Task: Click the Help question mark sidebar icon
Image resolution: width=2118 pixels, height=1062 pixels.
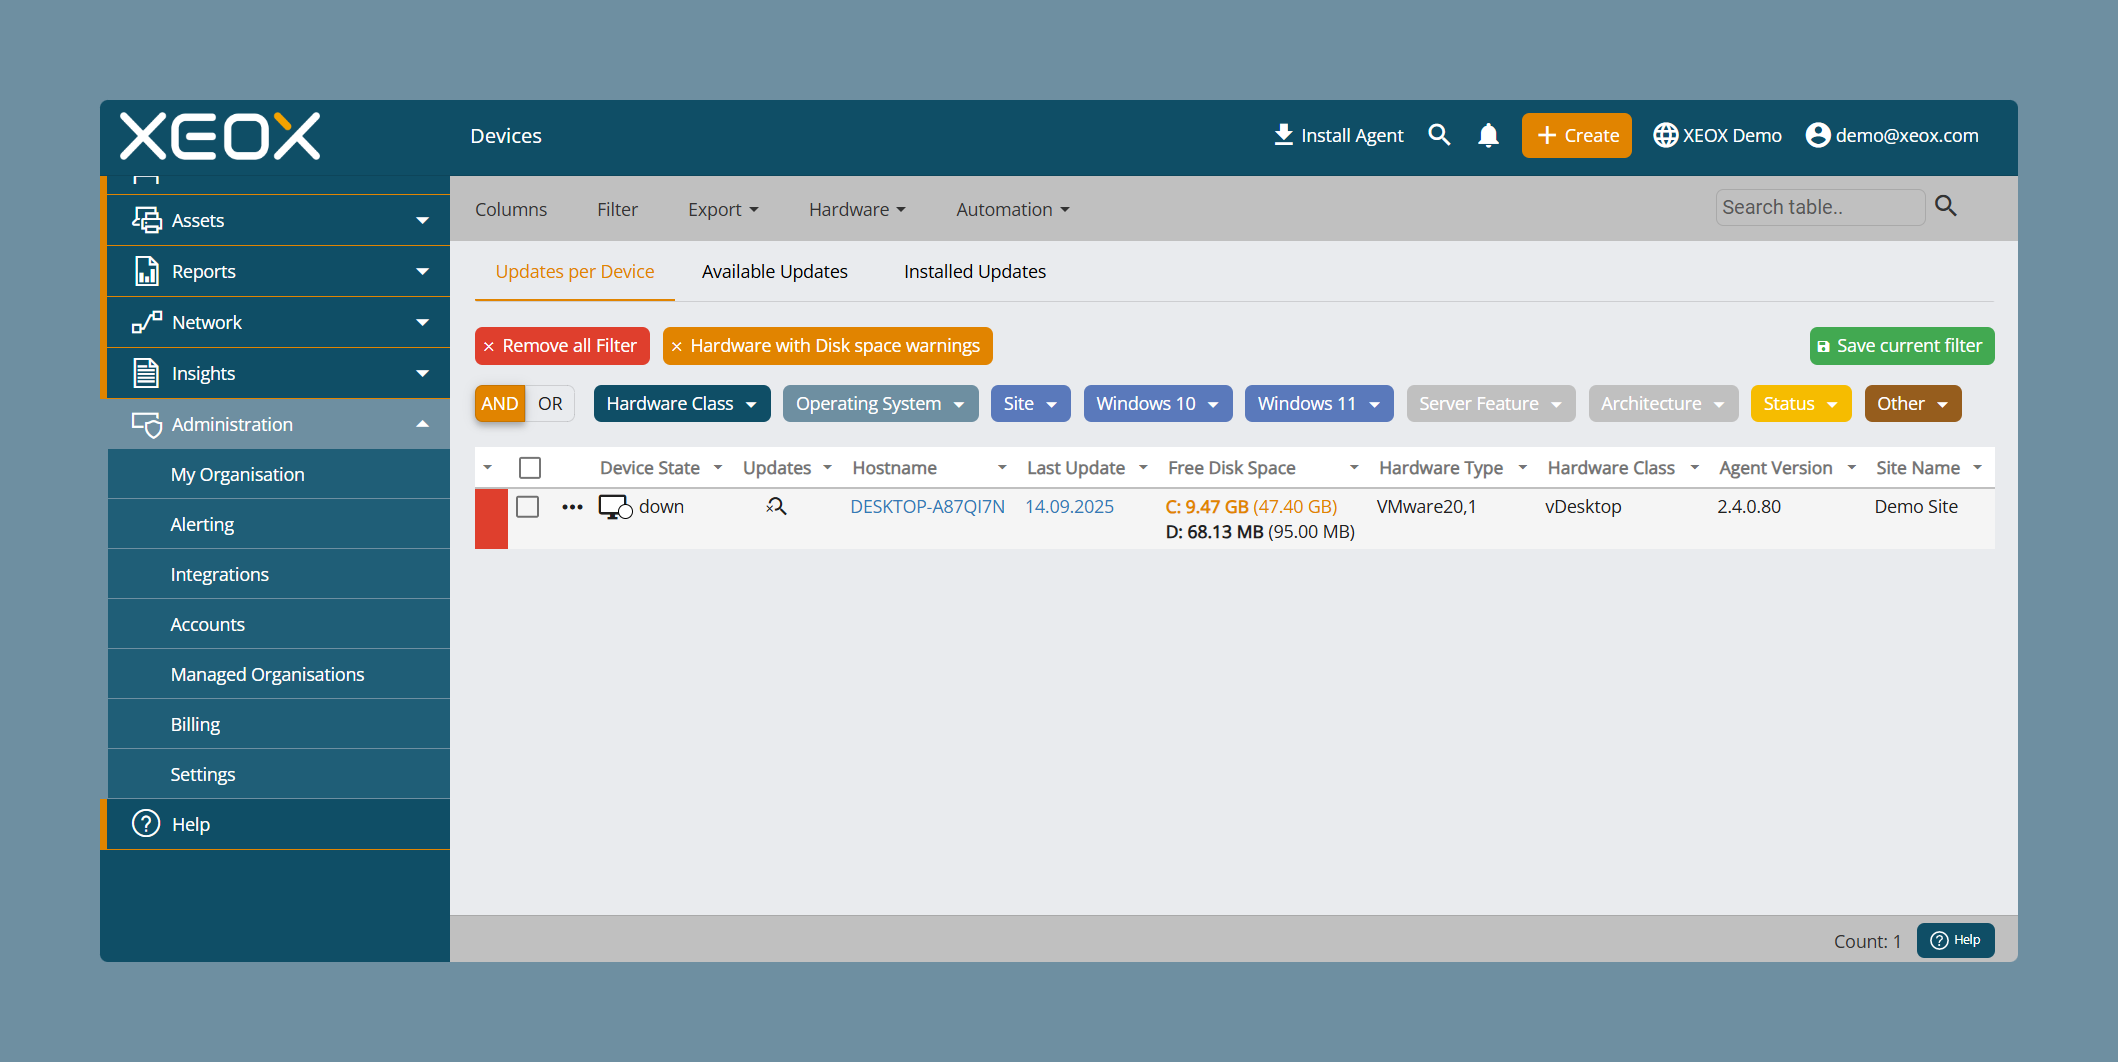Action: pyautogui.click(x=146, y=823)
